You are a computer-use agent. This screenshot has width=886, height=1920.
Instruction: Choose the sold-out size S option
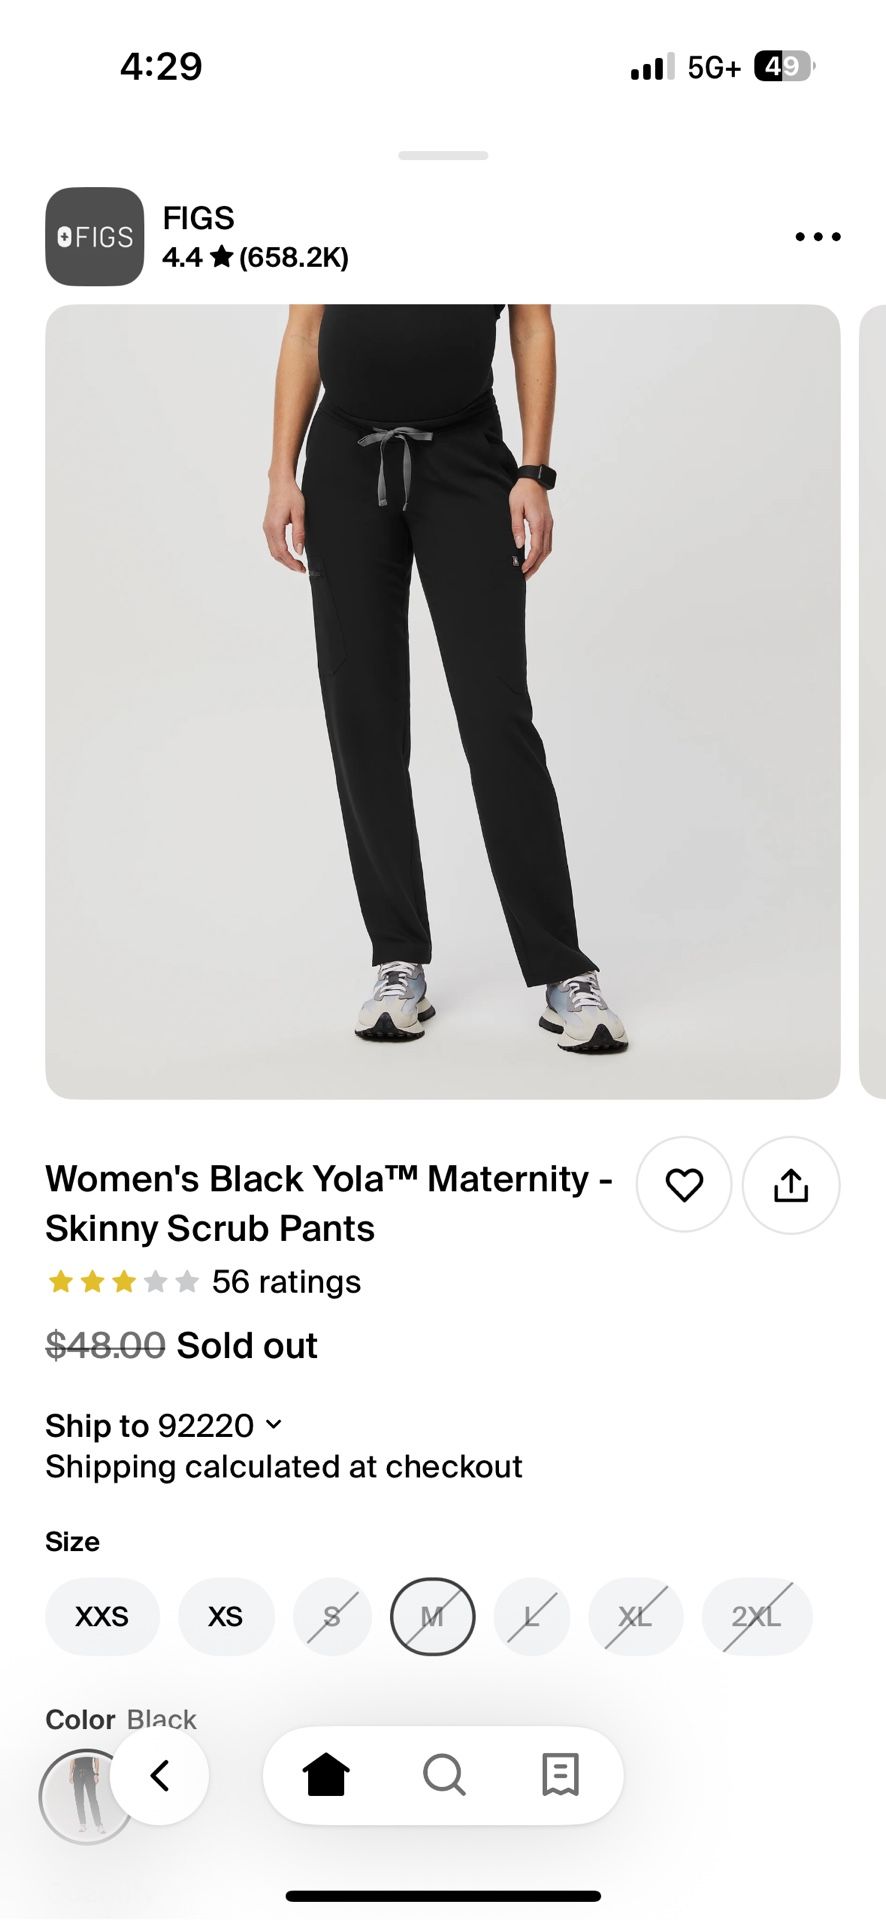pyautogui.click(x=332, y=1617)
